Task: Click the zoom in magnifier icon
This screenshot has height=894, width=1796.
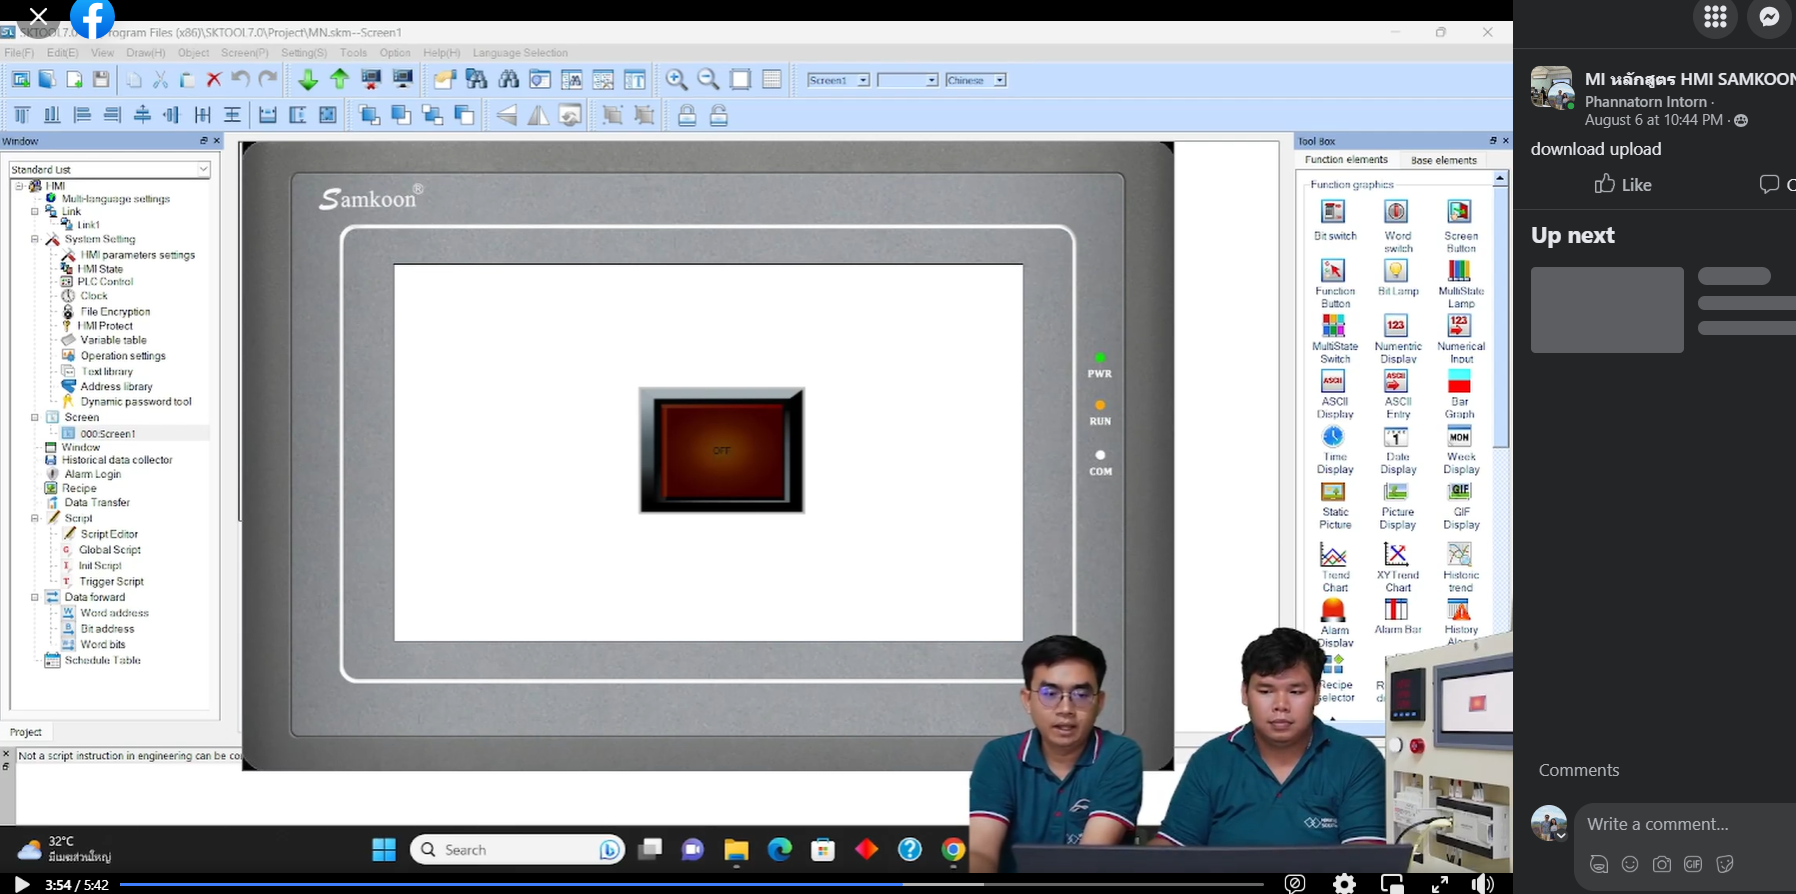Action: [677, 80]
